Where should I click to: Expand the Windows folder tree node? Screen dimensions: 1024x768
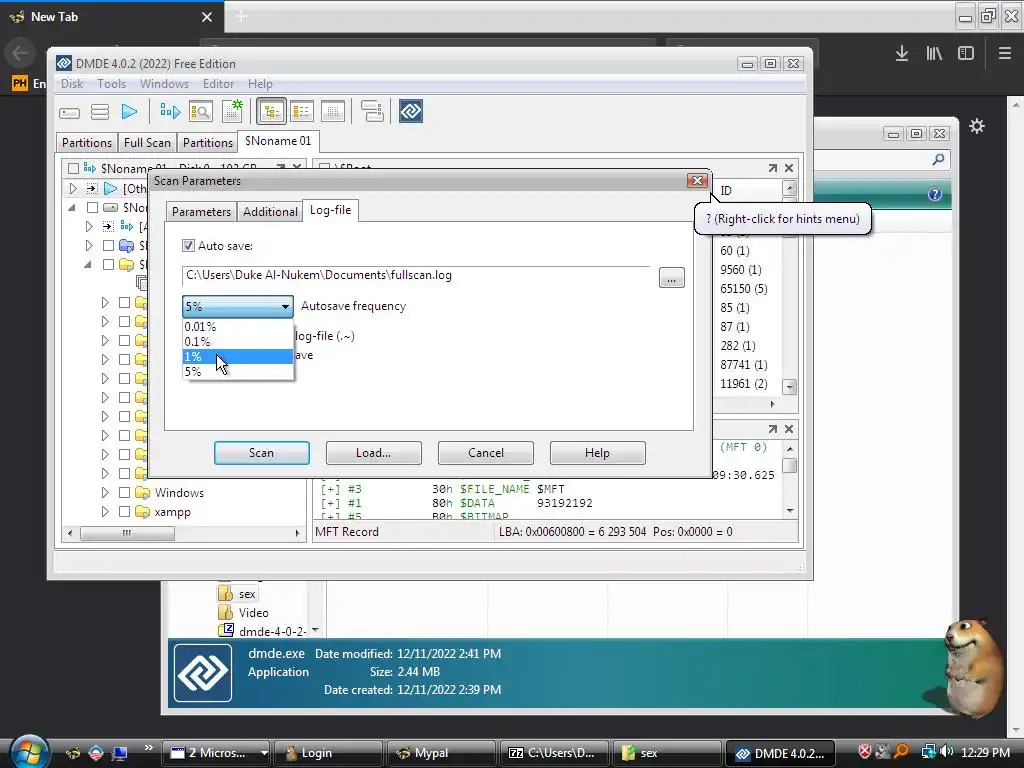coord(104,492)
